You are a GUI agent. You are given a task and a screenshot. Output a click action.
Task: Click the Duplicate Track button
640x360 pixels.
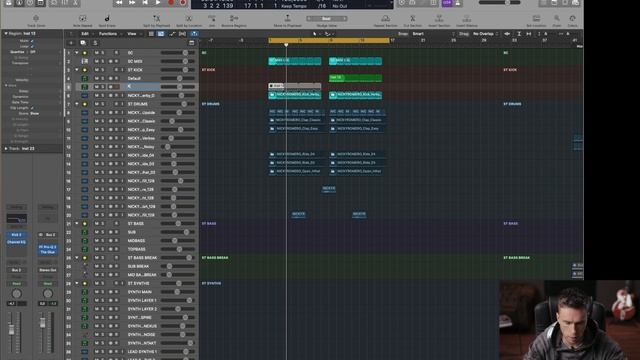click(x=83, y=43)
